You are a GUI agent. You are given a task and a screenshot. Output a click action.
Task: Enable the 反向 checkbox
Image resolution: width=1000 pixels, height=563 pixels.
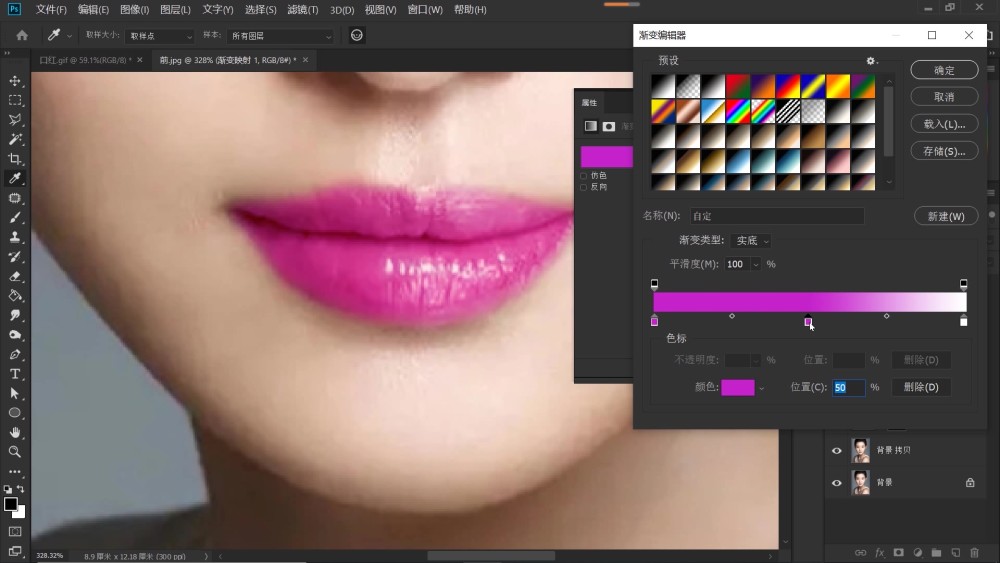(584, 187)
